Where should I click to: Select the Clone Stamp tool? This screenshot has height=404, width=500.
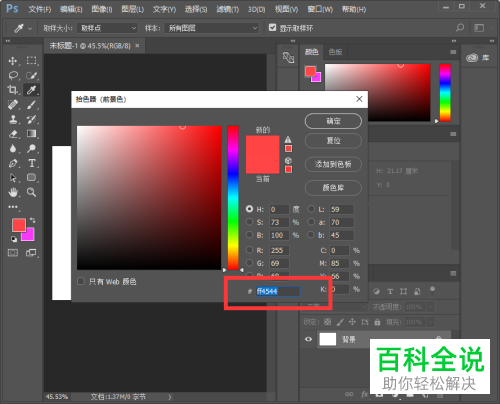[x=13, y=119]
